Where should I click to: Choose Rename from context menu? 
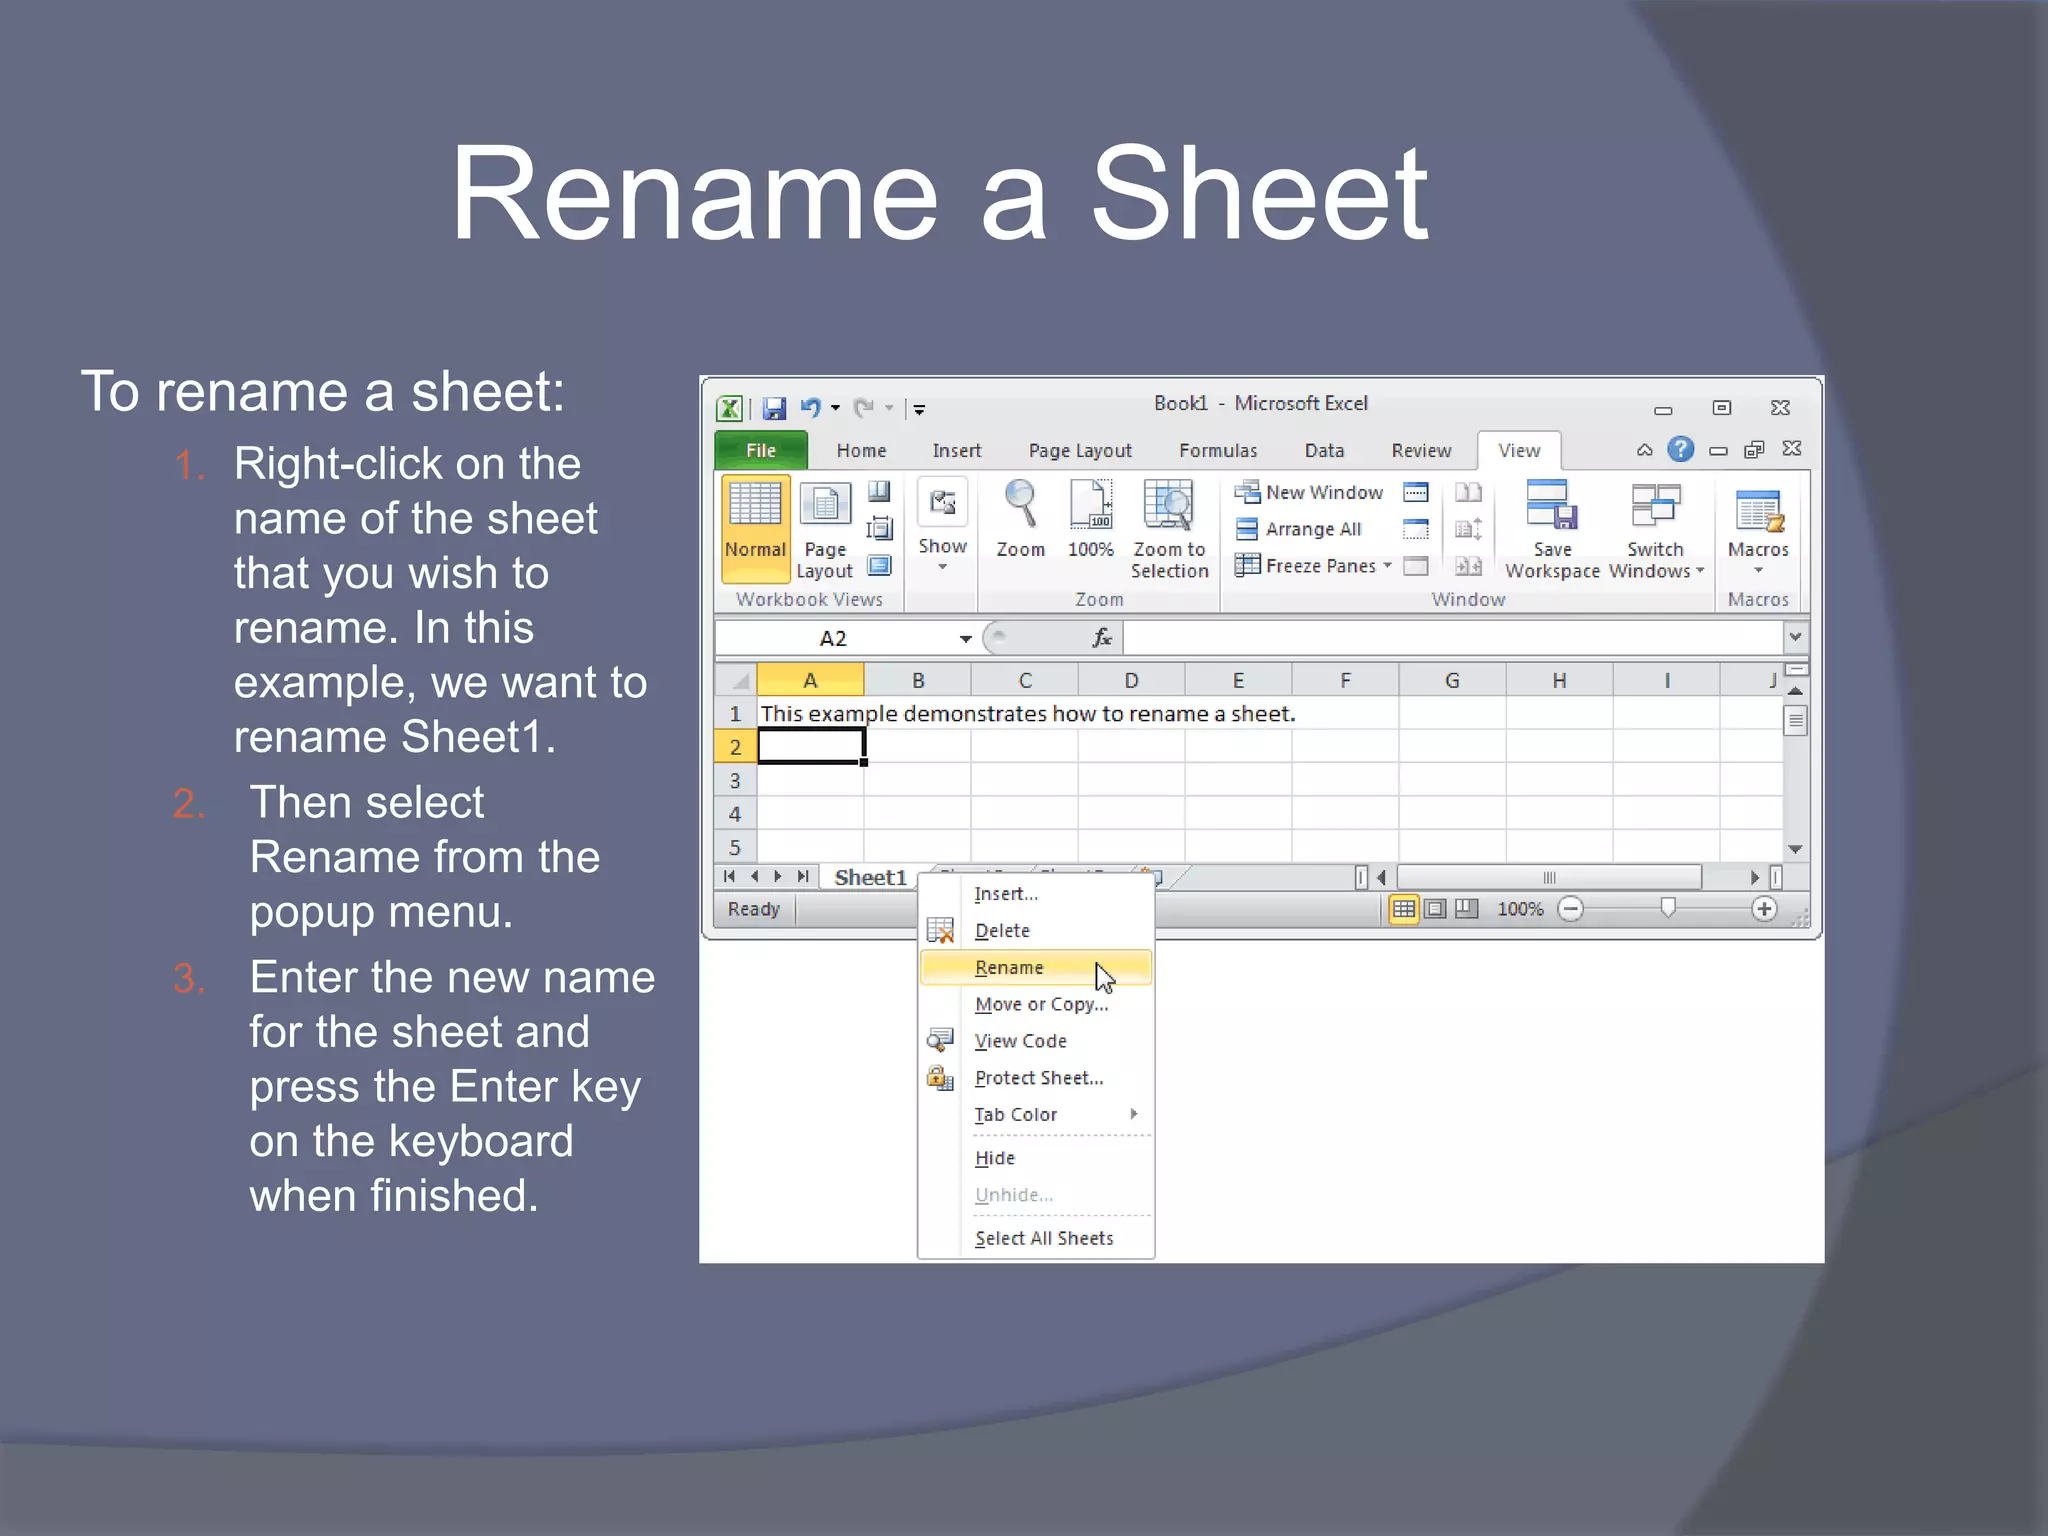click(x=1036, y=968)
